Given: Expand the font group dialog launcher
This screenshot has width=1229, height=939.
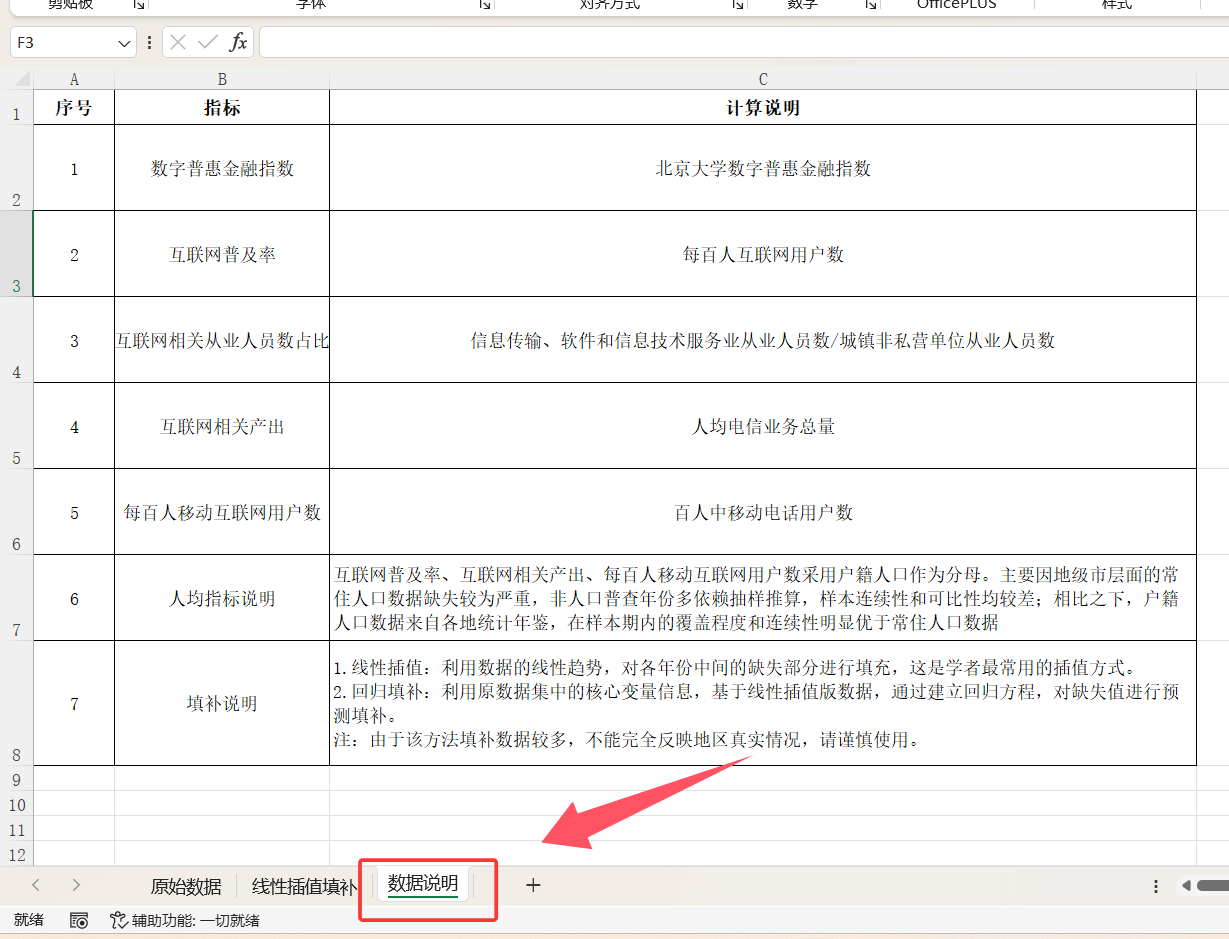Looking at the screenshot, I should pos(485,5).
